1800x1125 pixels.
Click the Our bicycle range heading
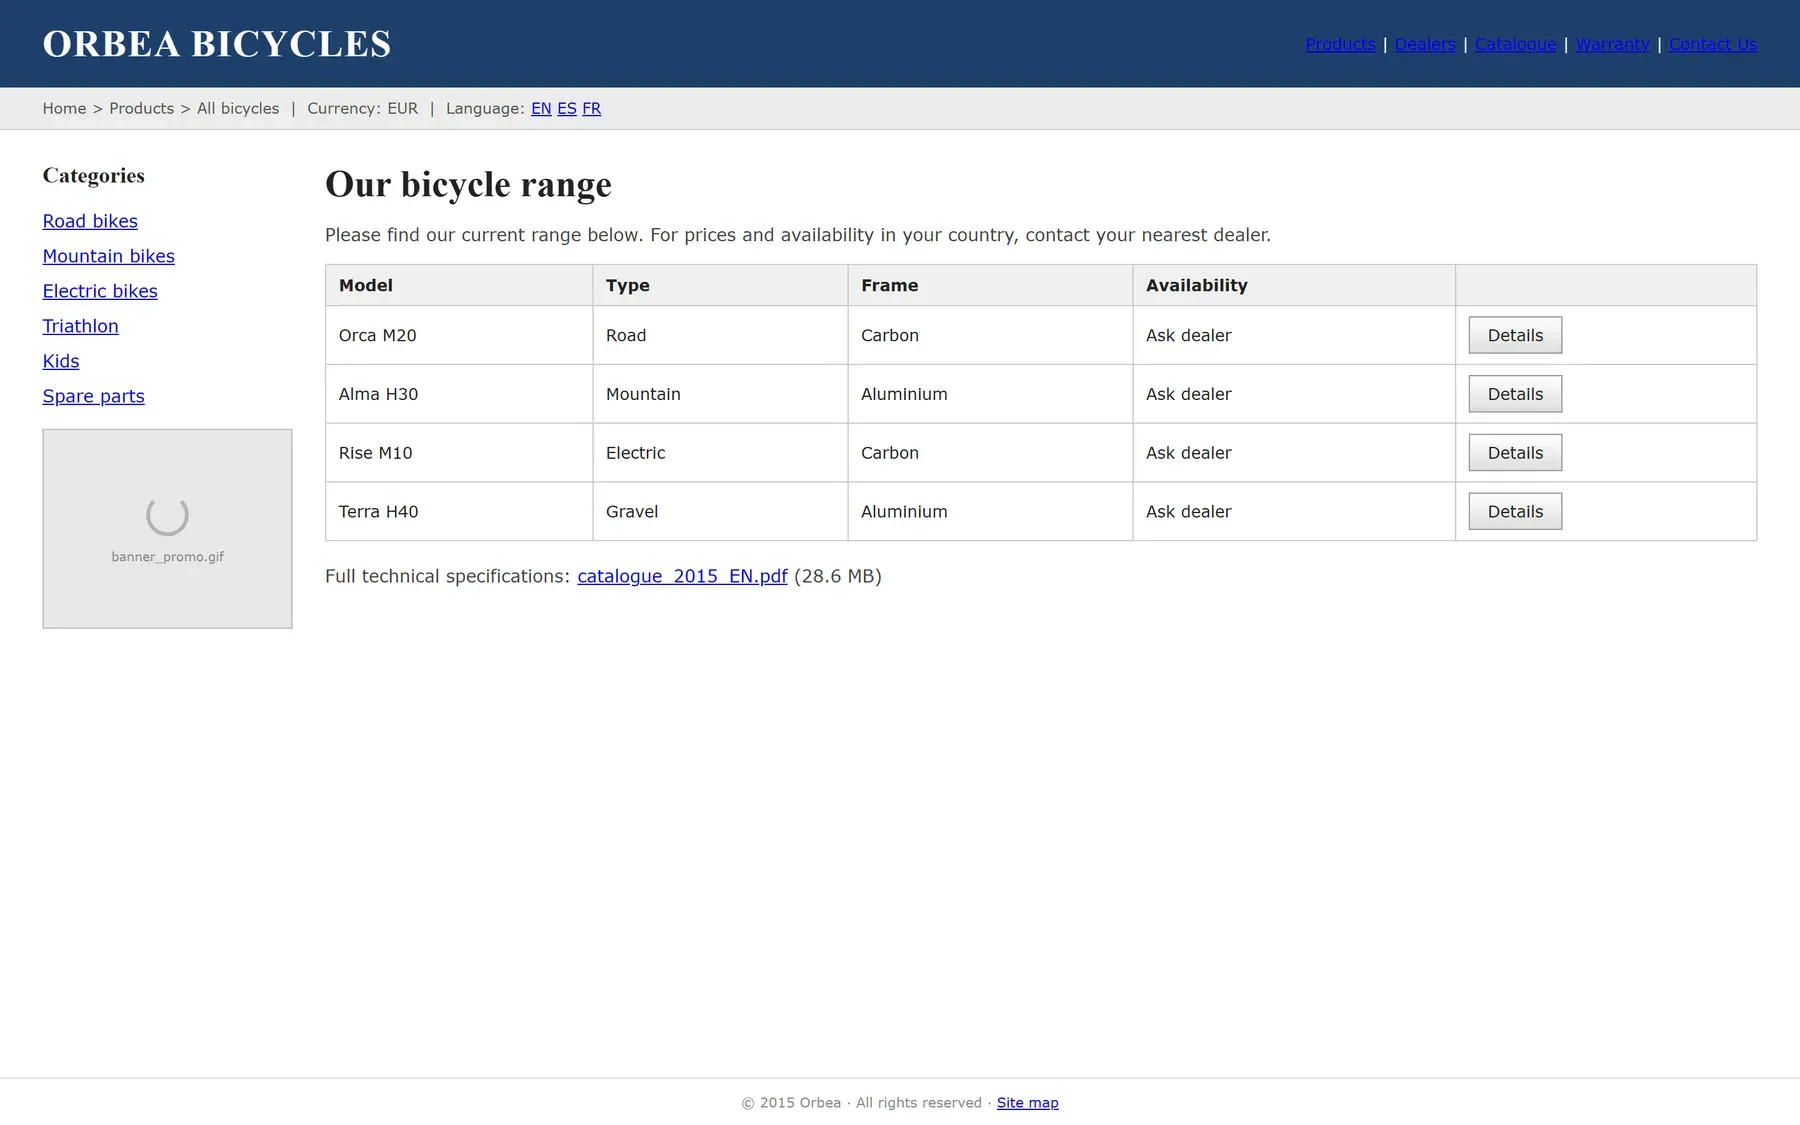[x=468, y=185]
